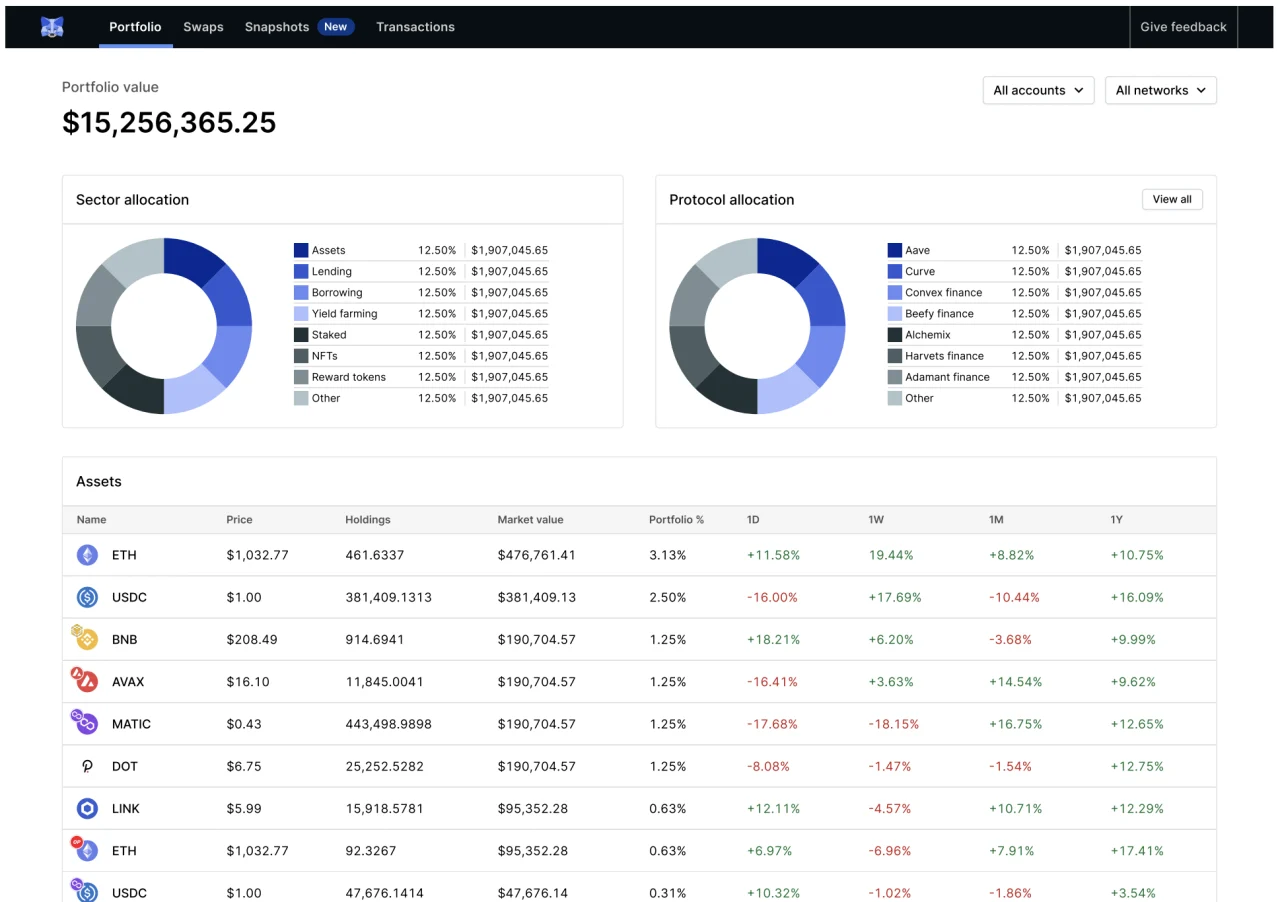This screenshot has width=1280, height=902.
Task: Click the MetaMask fox logo
Action: point(52,27)
